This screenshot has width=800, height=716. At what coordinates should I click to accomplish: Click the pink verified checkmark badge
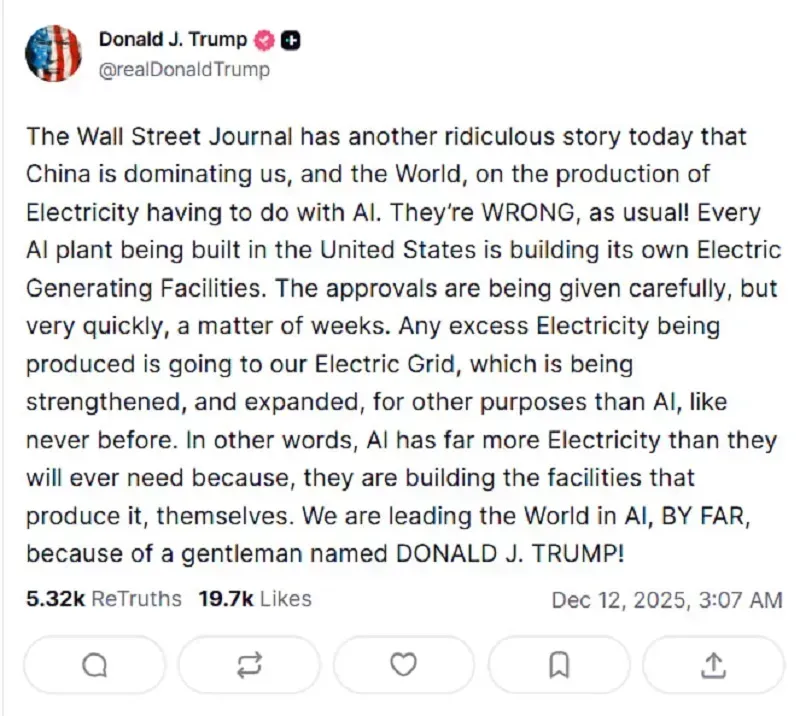coord(264,39)
